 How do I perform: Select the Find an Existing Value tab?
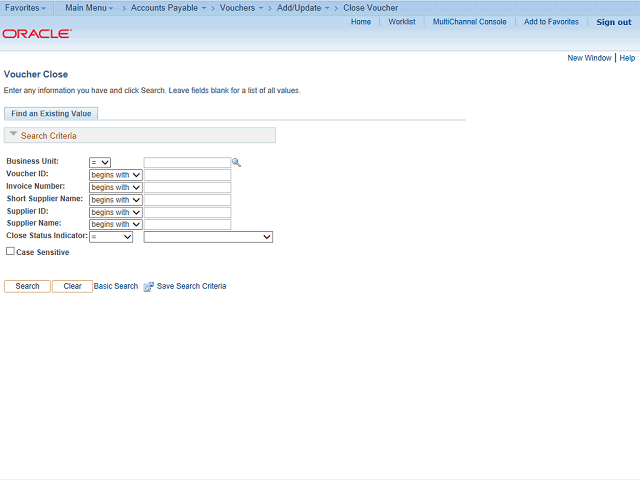coord(51,113)
